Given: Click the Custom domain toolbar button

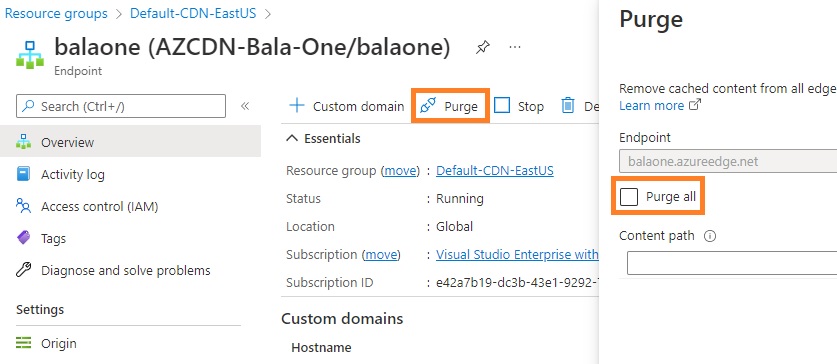Looking at the screenshot, I should (x=346, y=106).
